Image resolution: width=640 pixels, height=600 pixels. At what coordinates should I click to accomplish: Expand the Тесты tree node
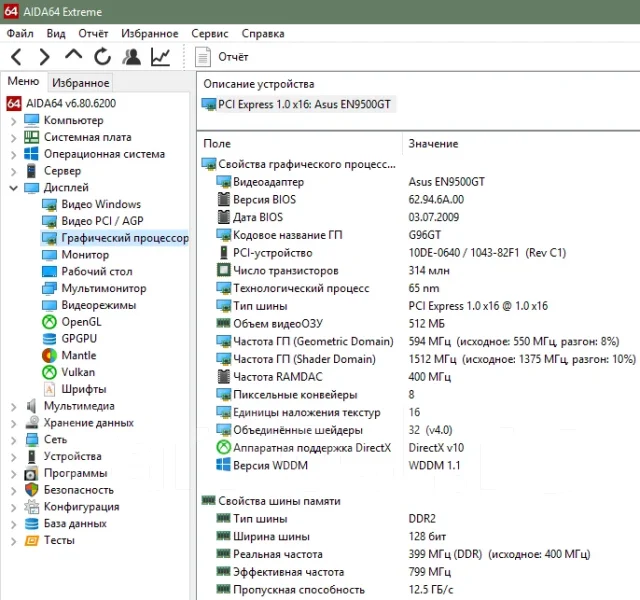(x=13, y=541)
